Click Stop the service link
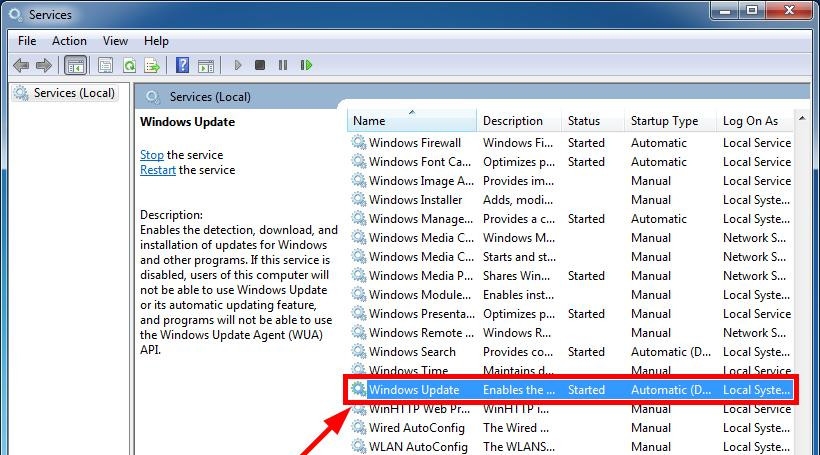This screenshot has height=455, width=820. tap(152, 155)
